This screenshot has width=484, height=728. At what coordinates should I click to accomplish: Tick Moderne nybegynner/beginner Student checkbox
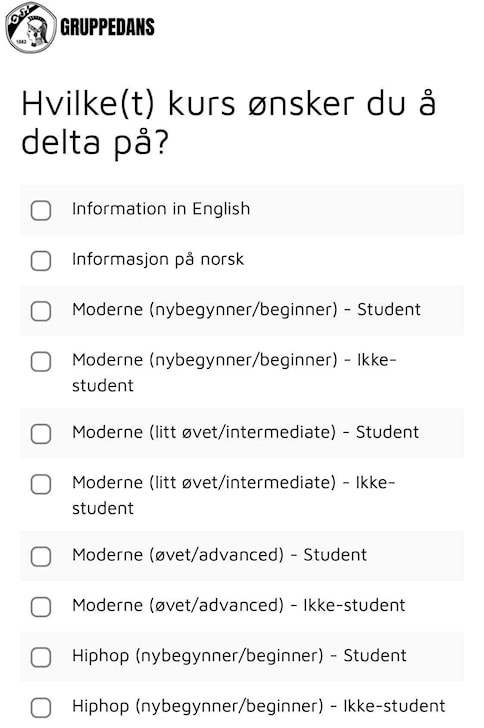pyautogui.click(x=41, y=311)
